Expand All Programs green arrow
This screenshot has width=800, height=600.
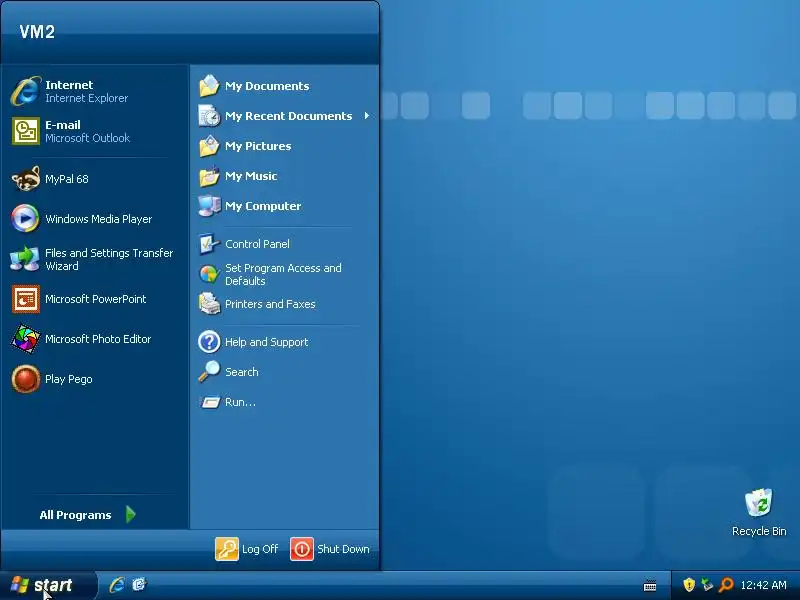point(131,514)
